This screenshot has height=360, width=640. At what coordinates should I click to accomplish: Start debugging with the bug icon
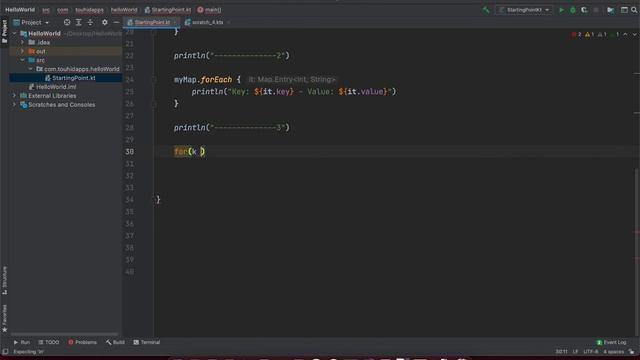pos(573,10)
